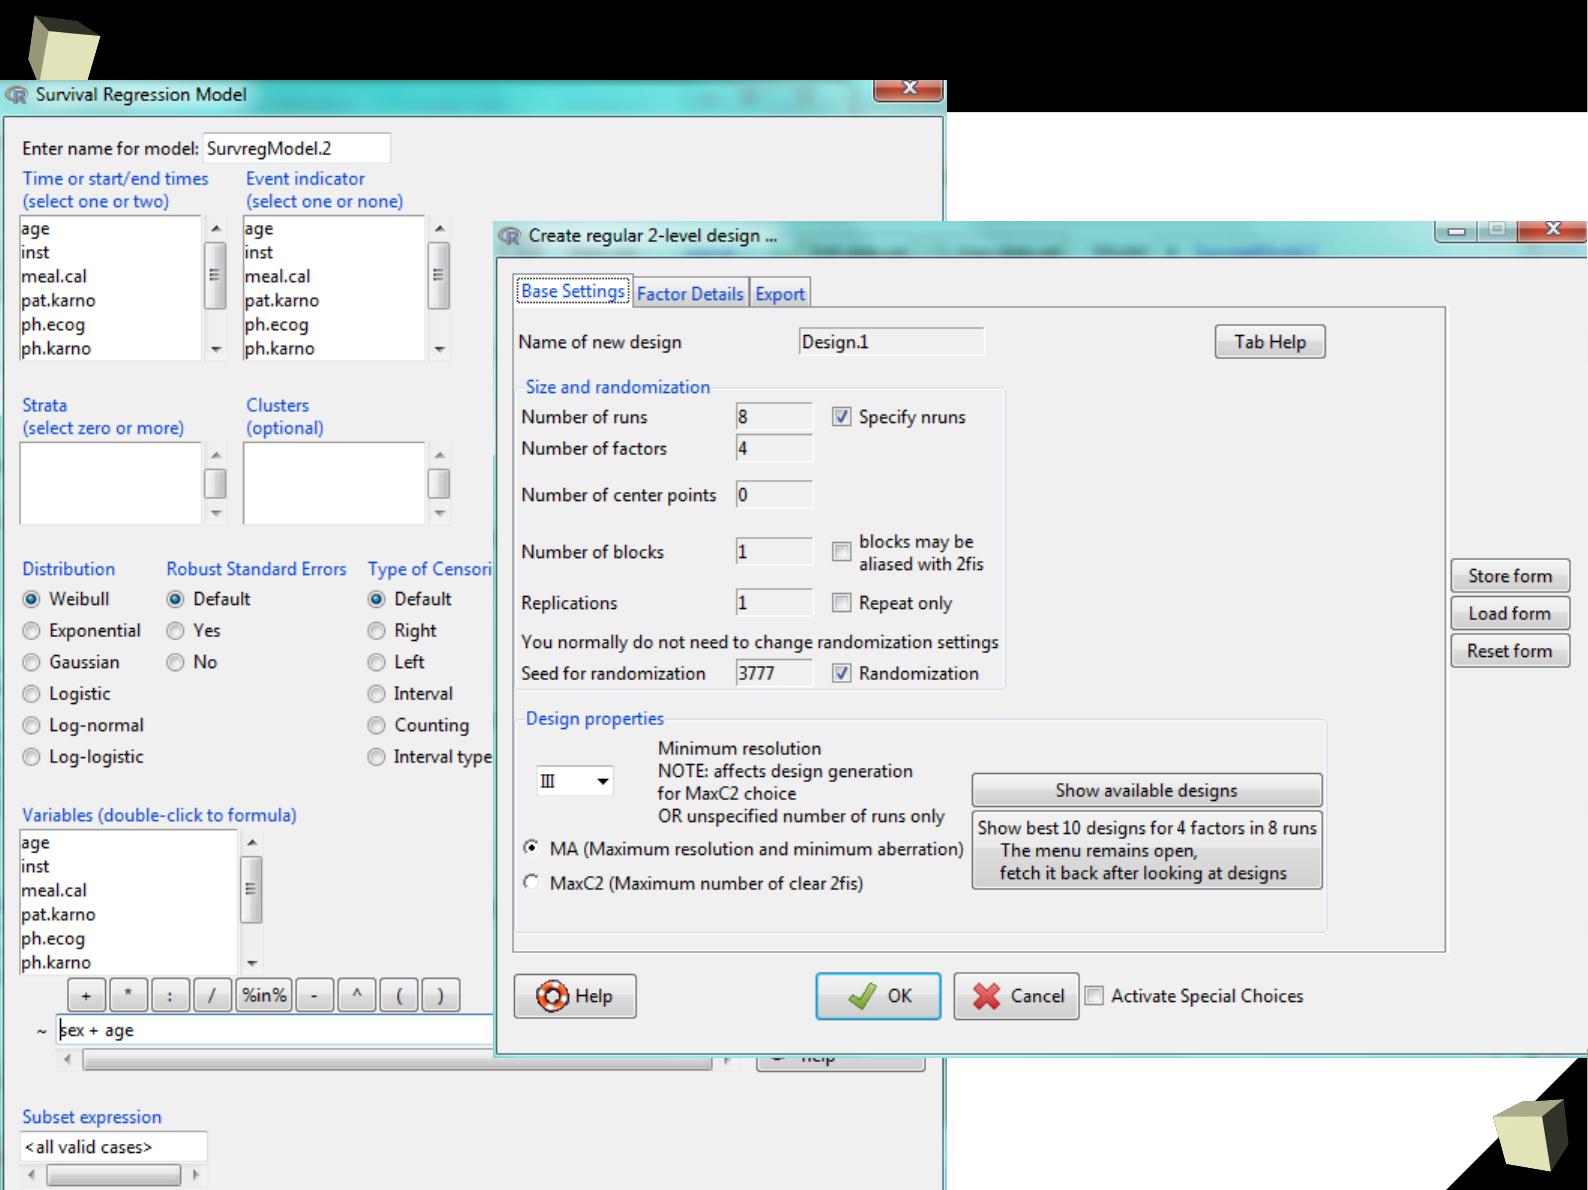The width and height of the screenshot is (1588, 1190).
Task: Select MaxC2 (Maximum number of clear 2fis)
Action: click(x=532, y=883)
